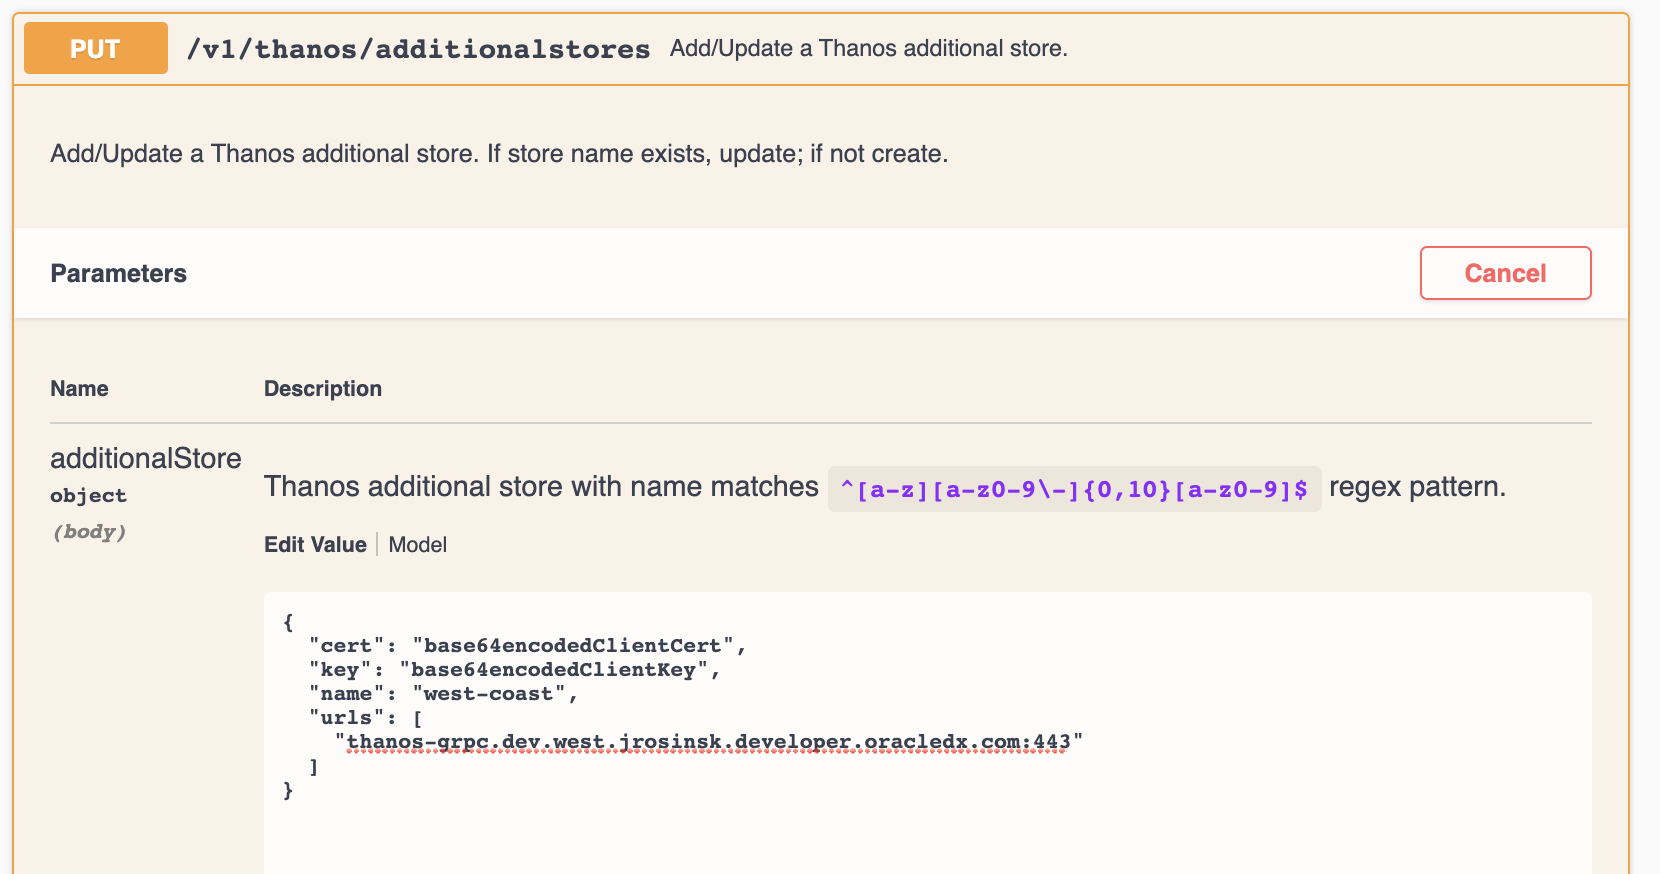Screen dimensions: 1660x874
Task: Click the Description column header
Action: point(322,389)
